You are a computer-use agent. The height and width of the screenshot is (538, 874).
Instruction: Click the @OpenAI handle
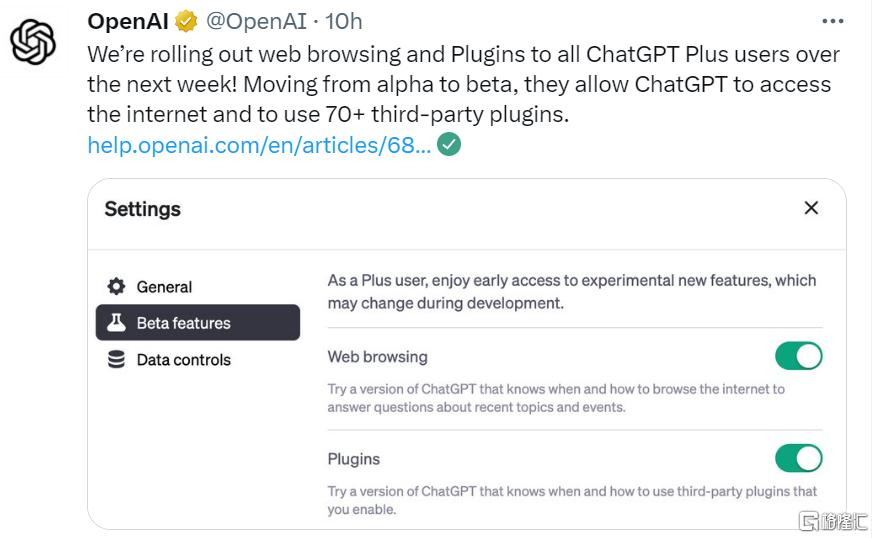[256, 21]
